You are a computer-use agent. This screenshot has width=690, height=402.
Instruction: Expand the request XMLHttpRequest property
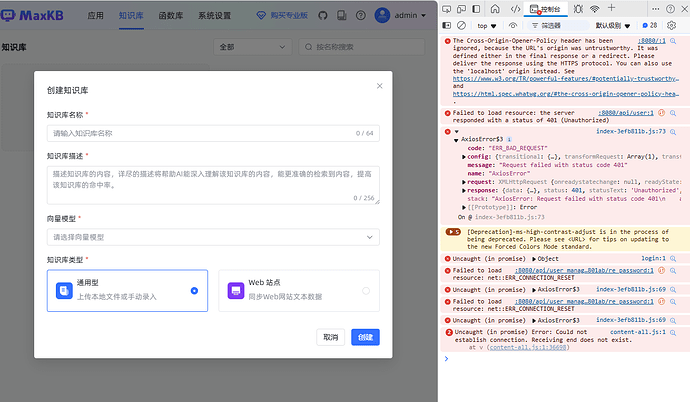[x=464, y=182]
